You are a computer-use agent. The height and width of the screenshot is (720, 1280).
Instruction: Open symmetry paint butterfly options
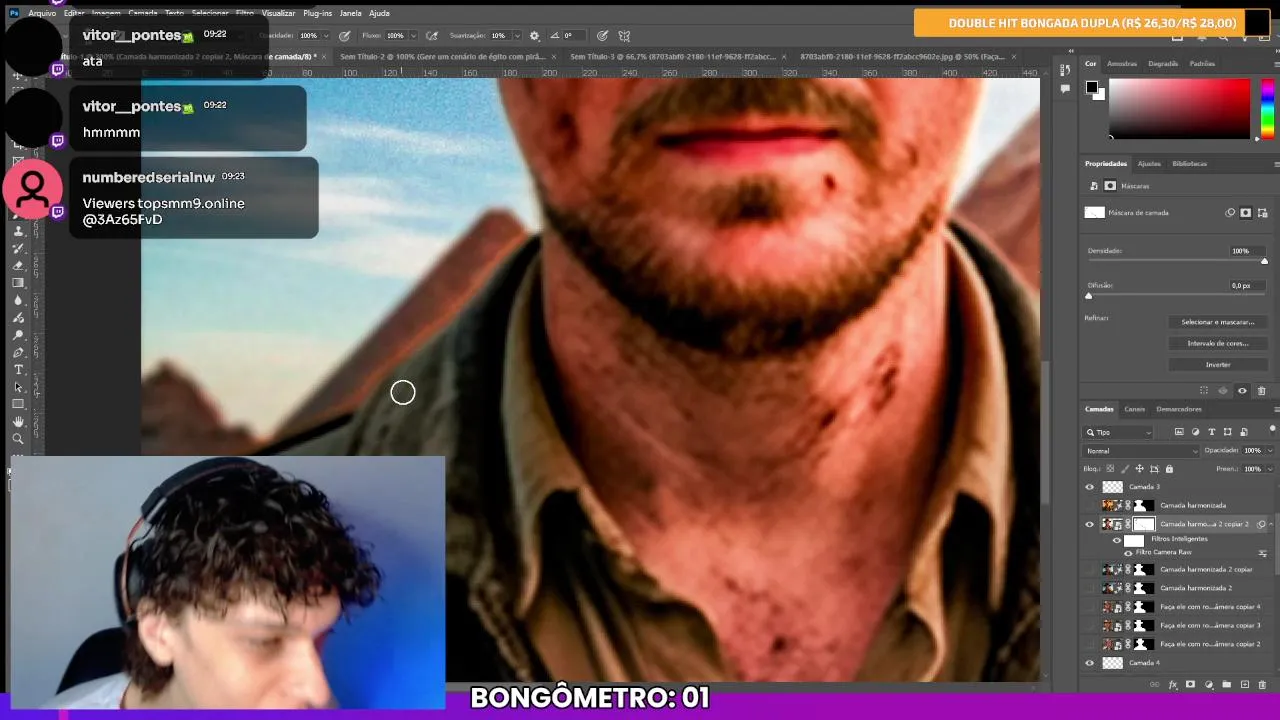(623, 35)
